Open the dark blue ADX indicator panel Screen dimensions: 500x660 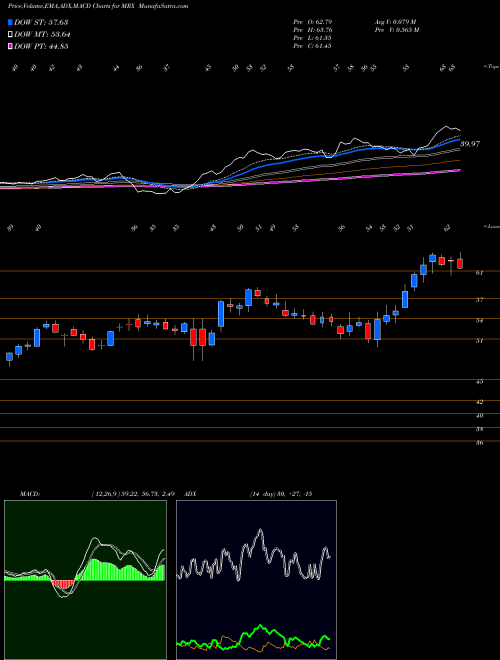256,580
